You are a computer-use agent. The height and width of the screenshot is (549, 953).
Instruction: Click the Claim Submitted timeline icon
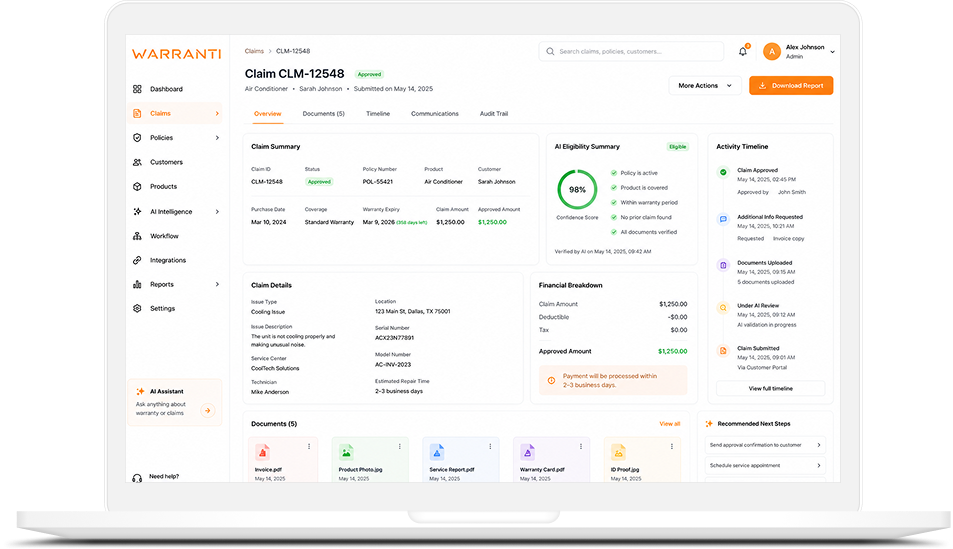click(x=723, y=351)
